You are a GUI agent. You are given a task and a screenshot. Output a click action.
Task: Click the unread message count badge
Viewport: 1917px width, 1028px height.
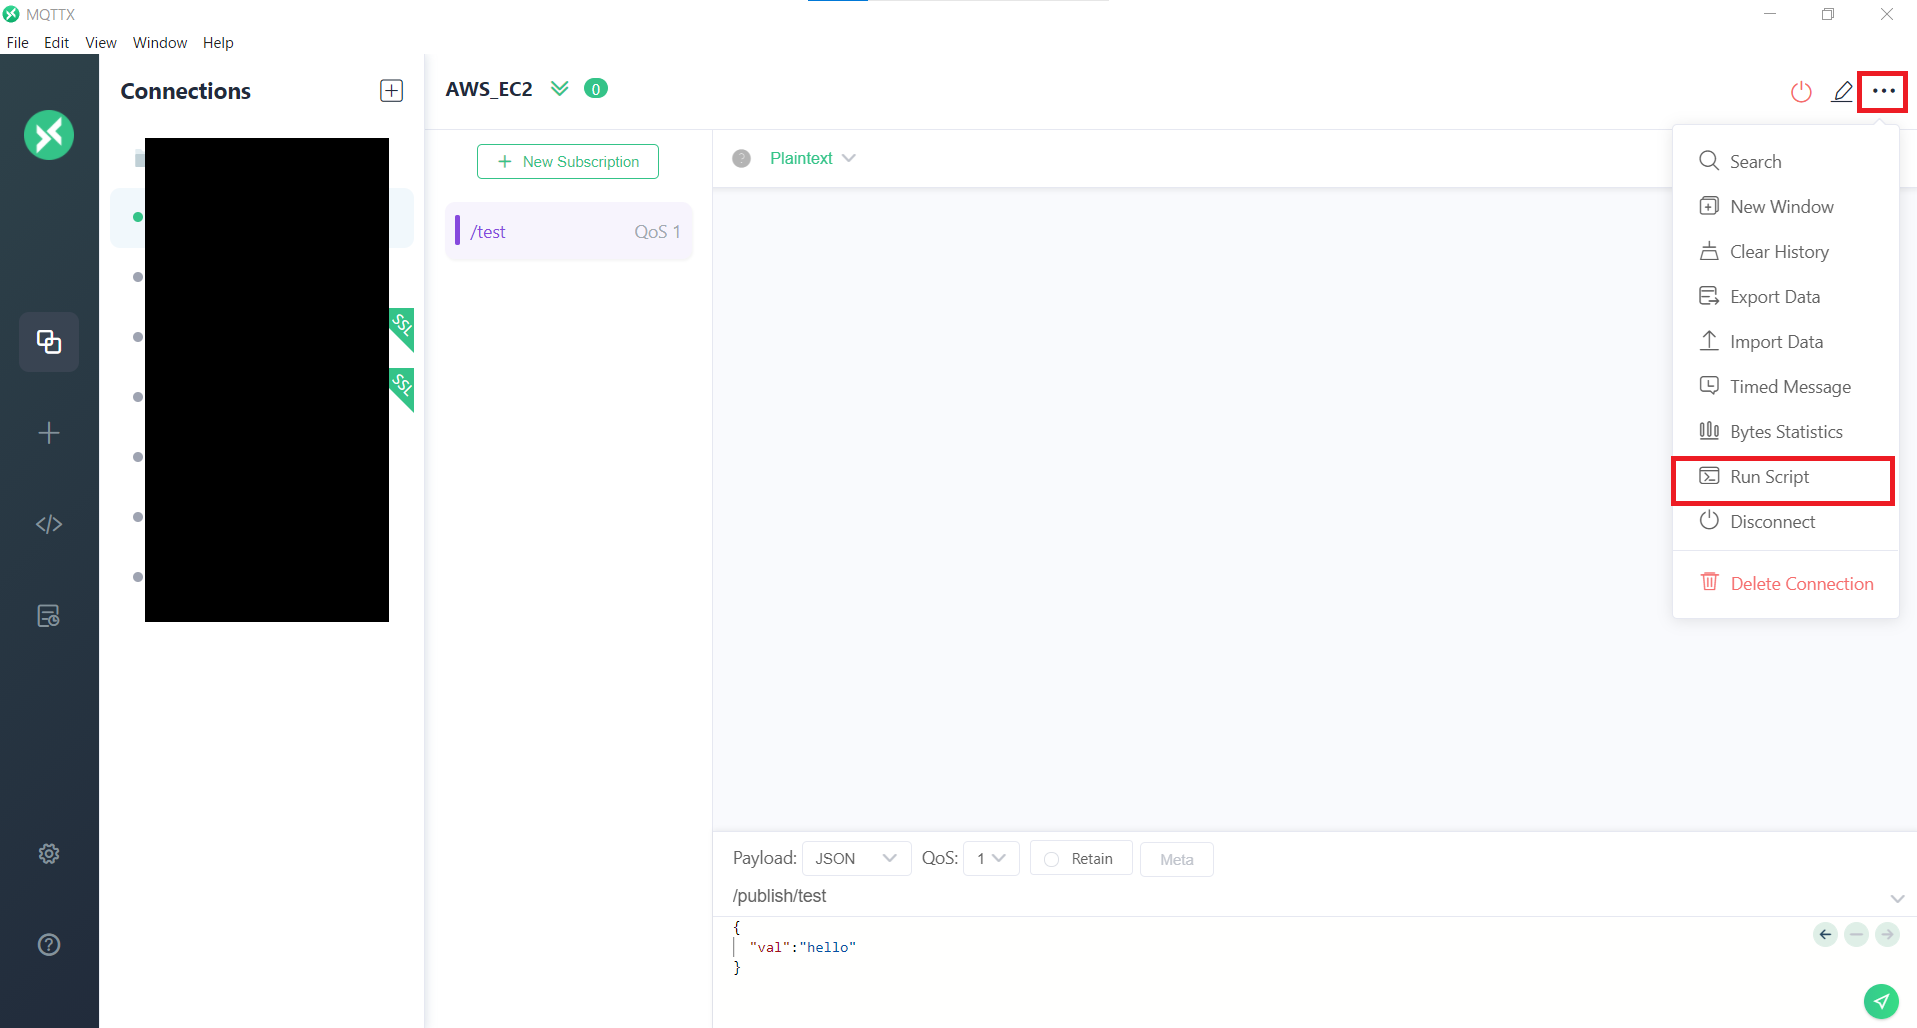[x=596, y=89]
